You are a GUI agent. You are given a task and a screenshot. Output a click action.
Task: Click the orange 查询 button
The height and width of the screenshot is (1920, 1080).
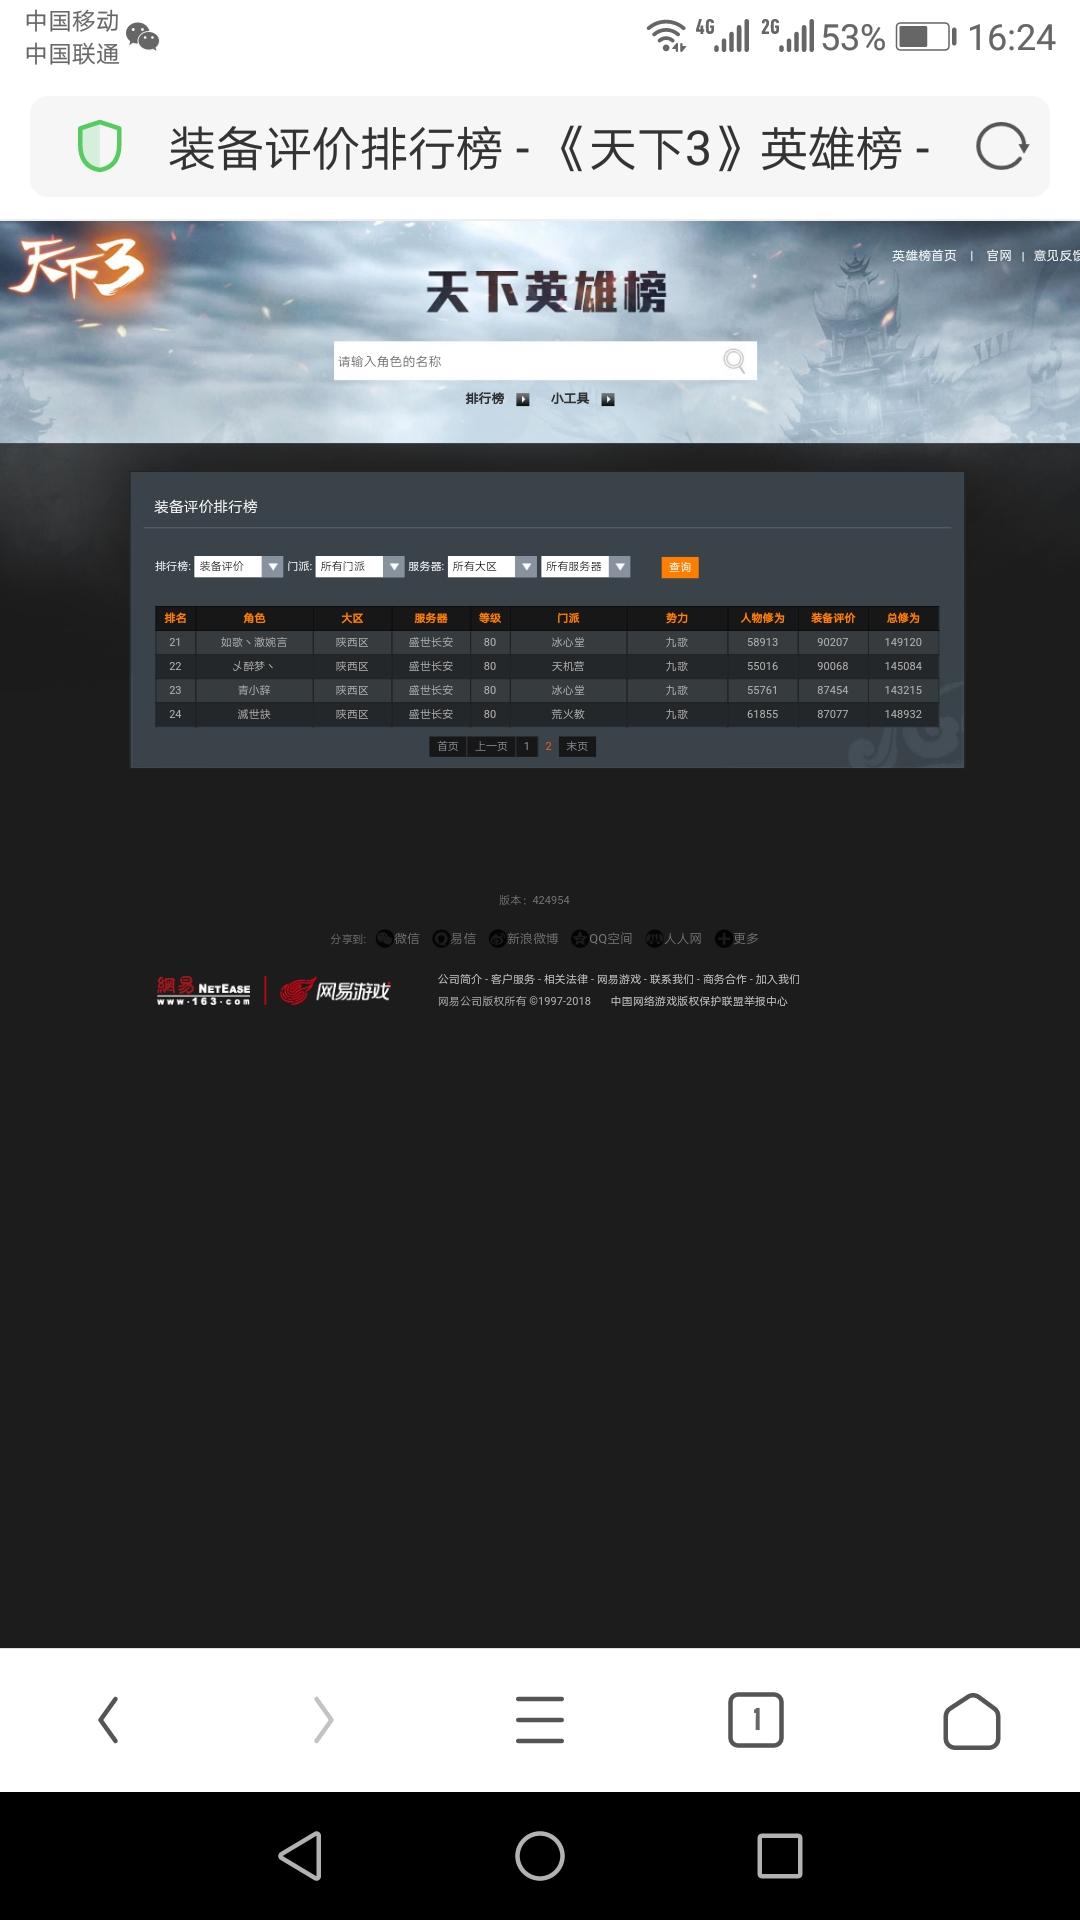pos(680,567)
